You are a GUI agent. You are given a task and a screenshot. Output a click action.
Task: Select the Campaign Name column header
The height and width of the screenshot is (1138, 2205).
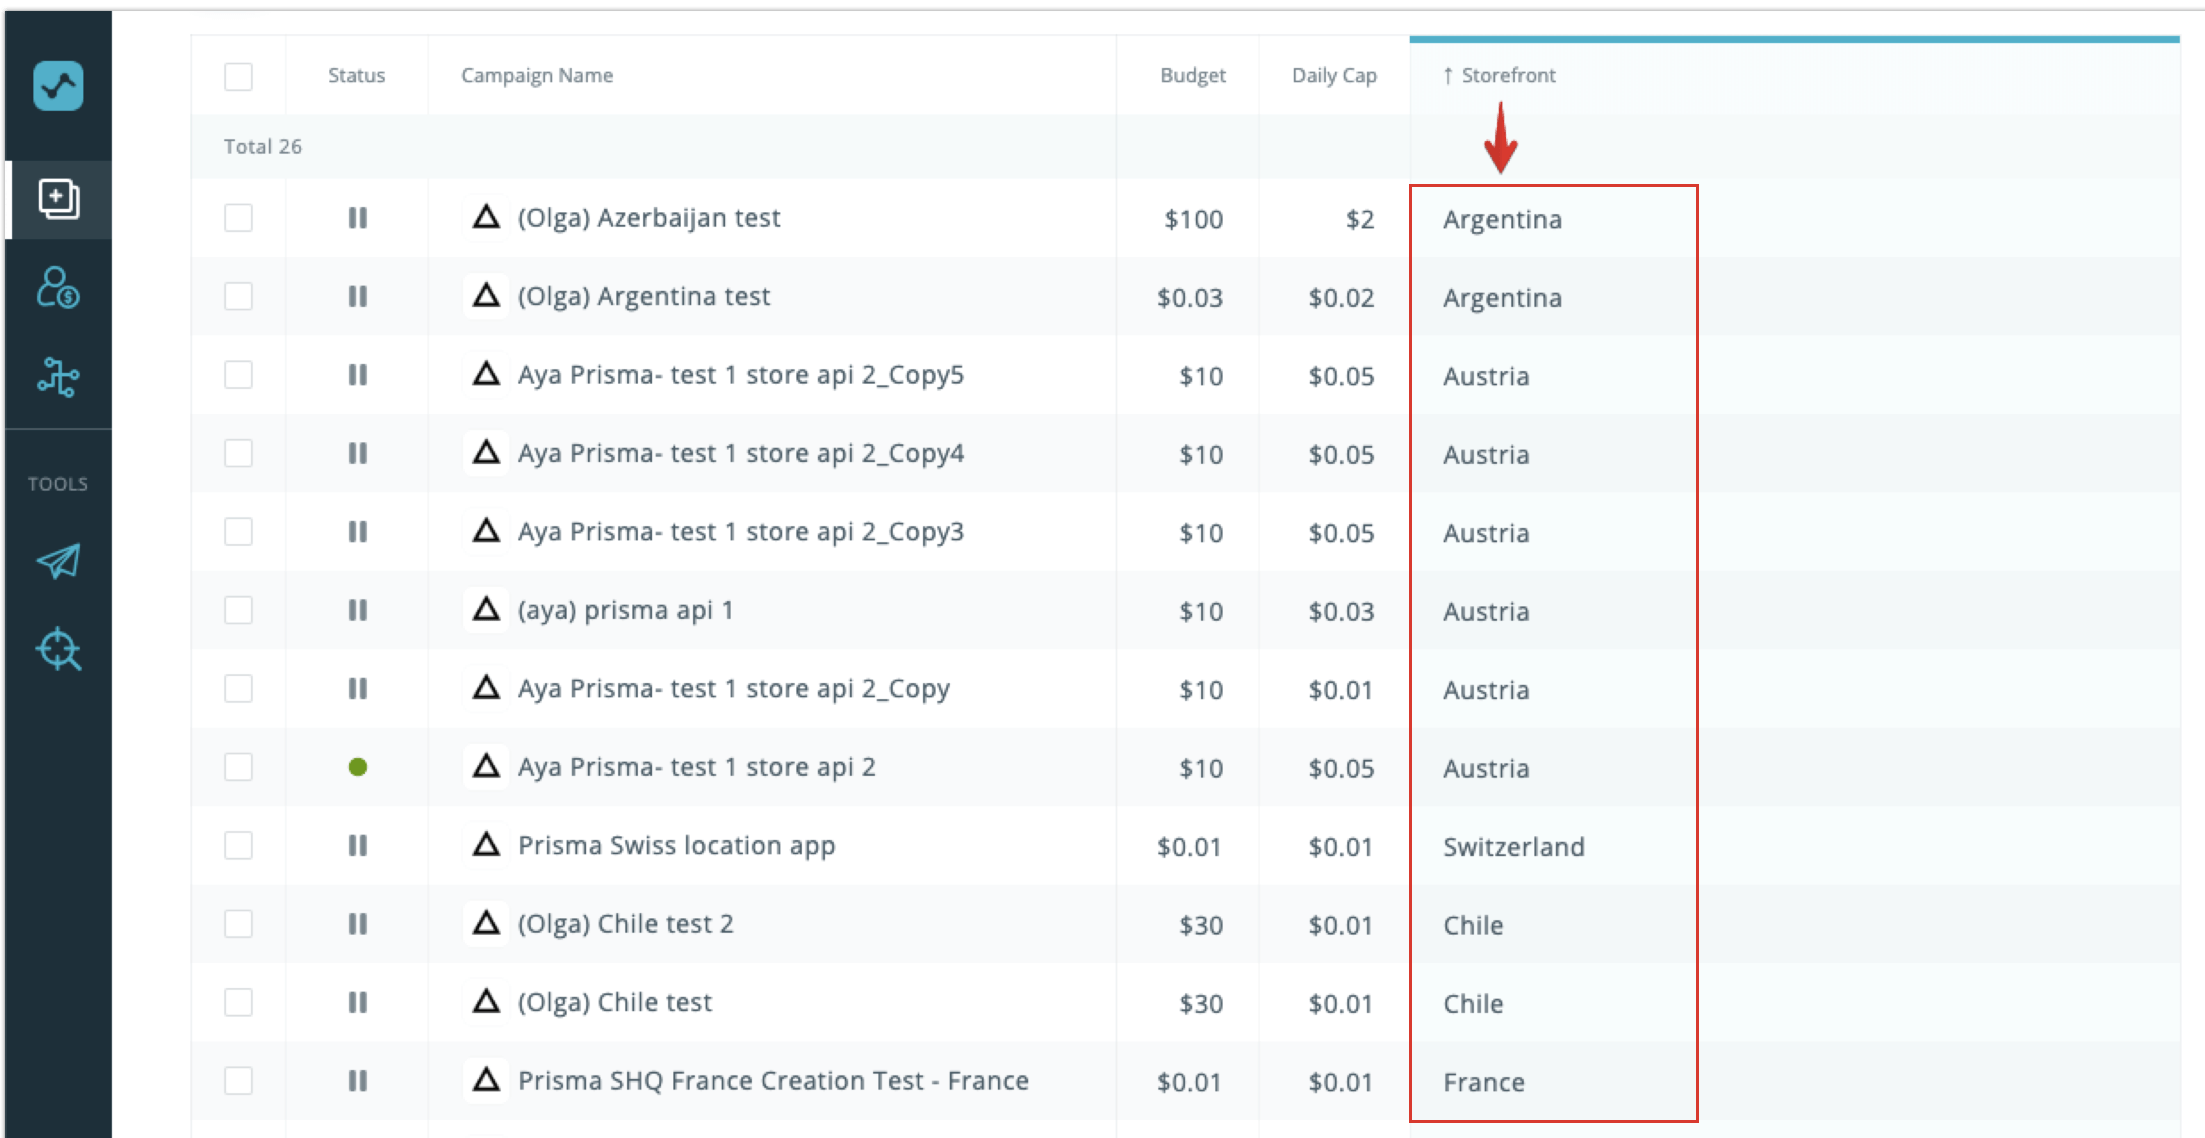tap(537, 75)
